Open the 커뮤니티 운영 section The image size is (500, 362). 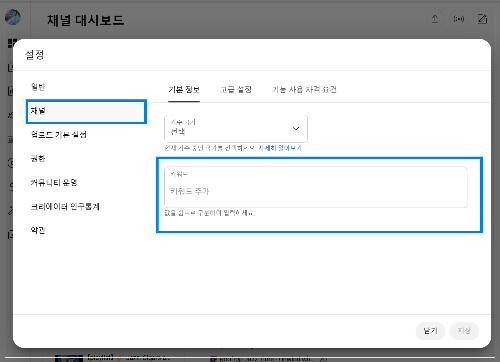coord(54,183)
